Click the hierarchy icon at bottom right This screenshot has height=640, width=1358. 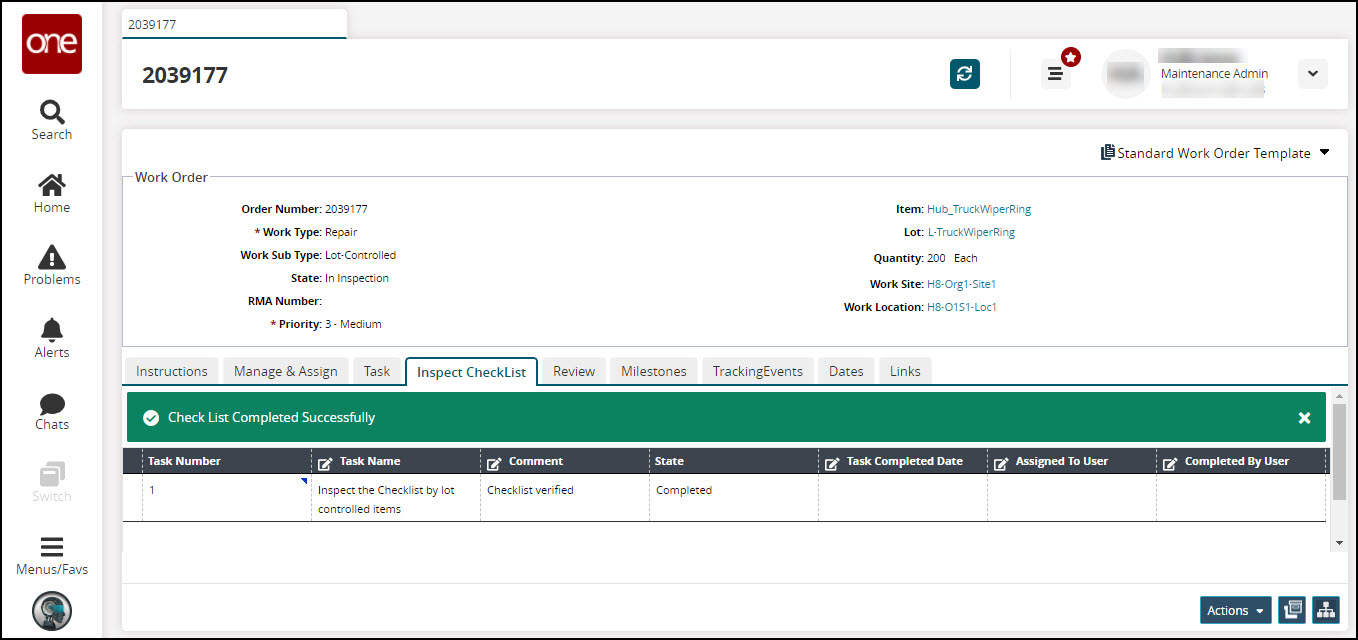[x=1325, y=610]
